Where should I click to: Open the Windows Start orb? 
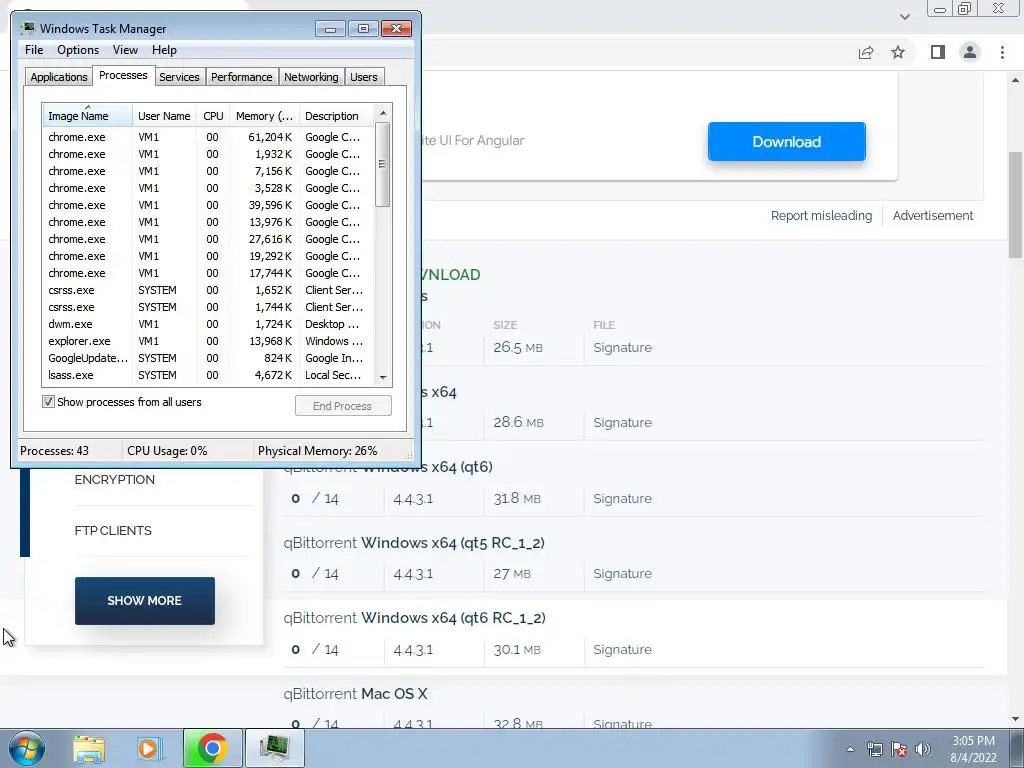(x=27, y=748)
